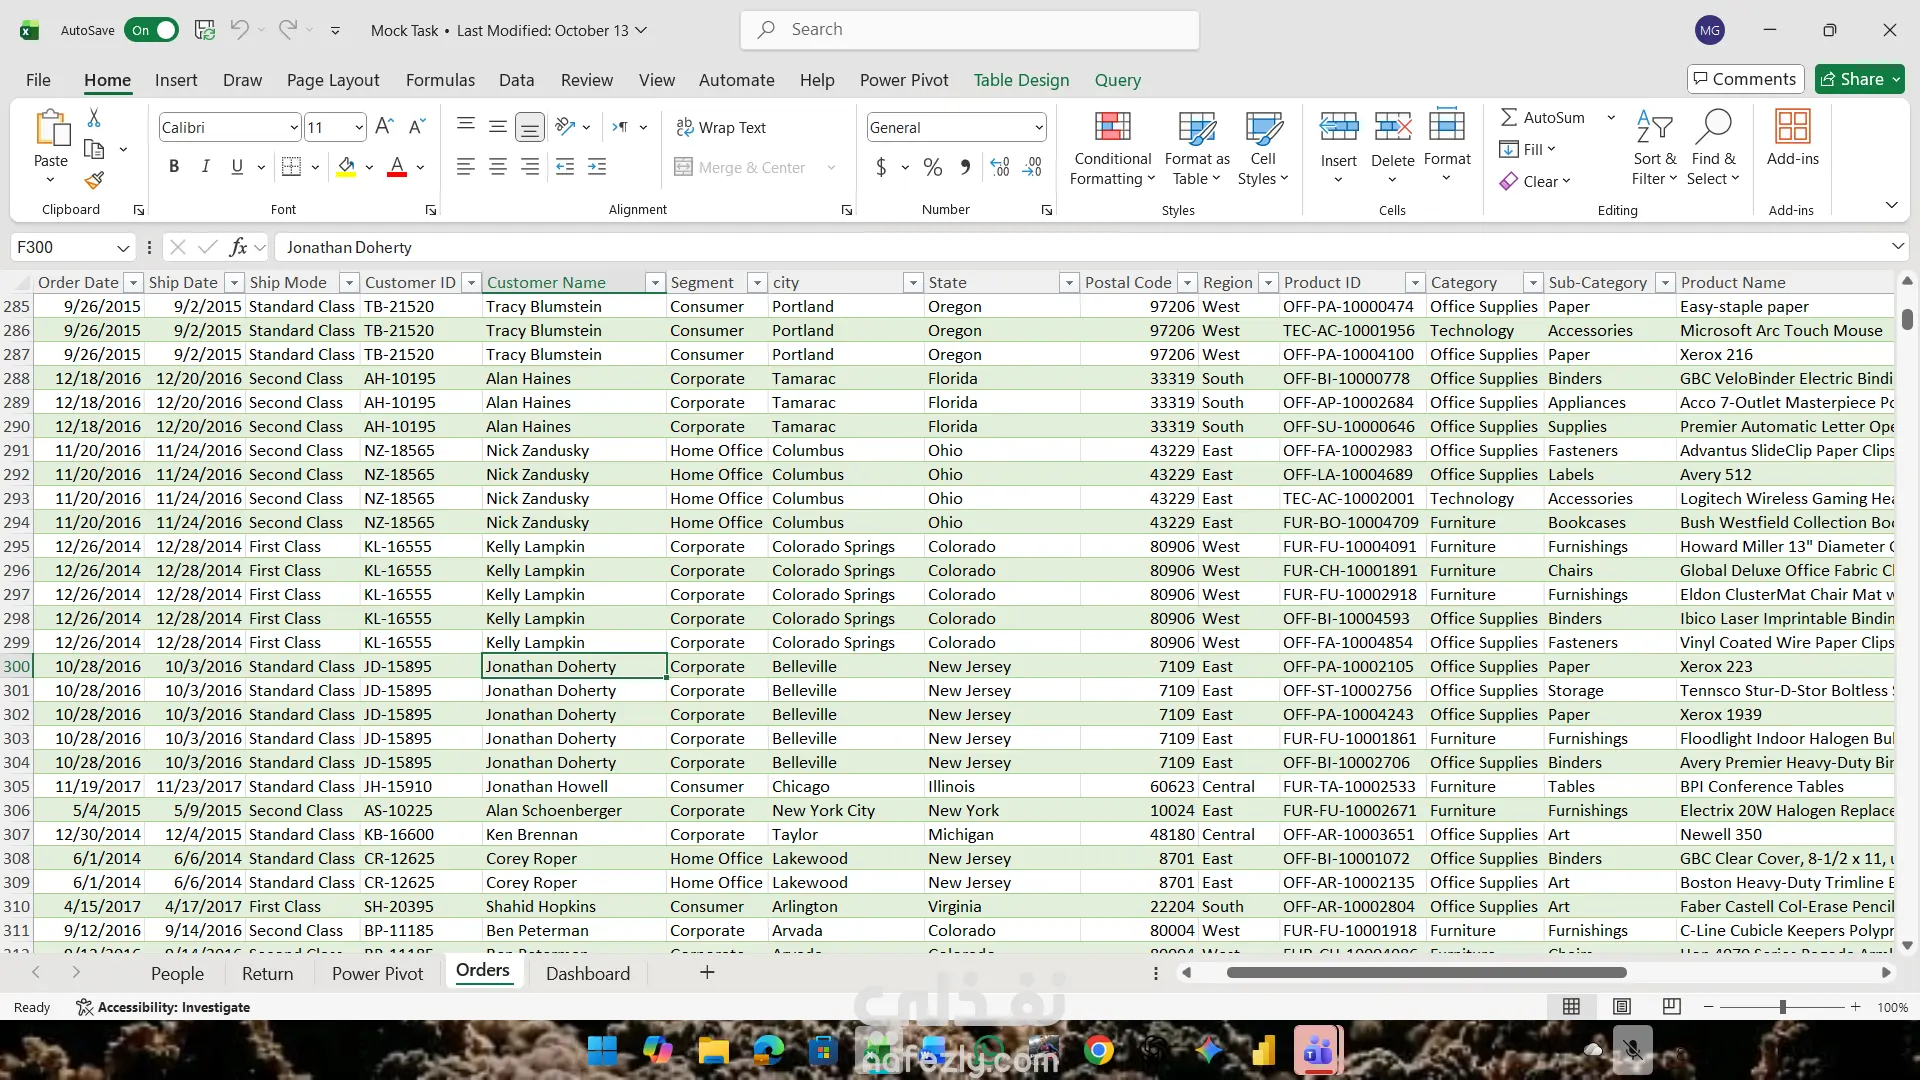This screenshot has height=1080, width=1920.
Task: Click the Comments button
Action: click(1744, 79)
